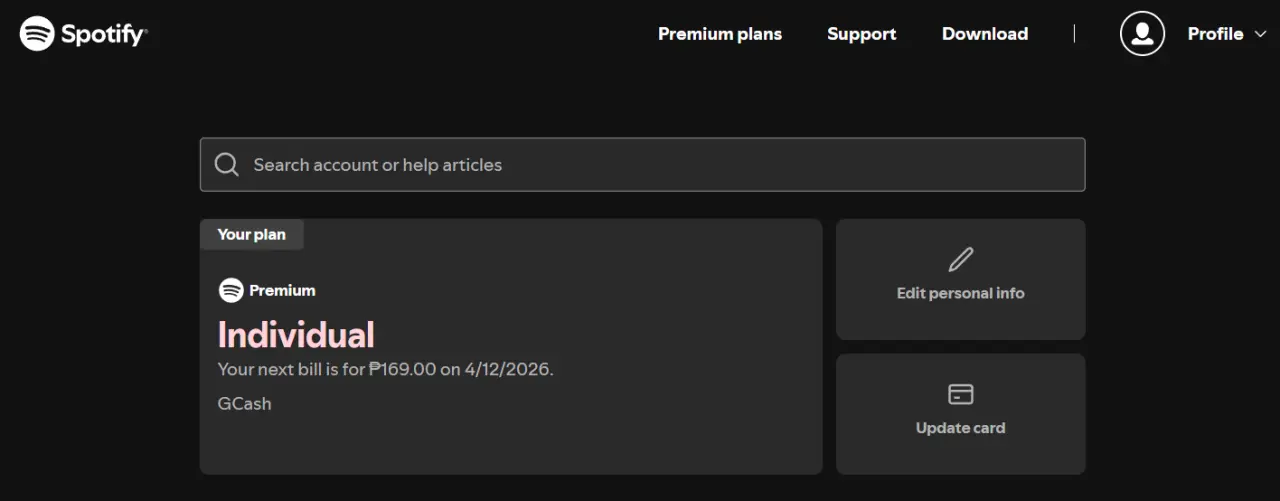Screen dimensions: 1280x501
Task: Open the Download page link
Action: [x=985, y=34]
